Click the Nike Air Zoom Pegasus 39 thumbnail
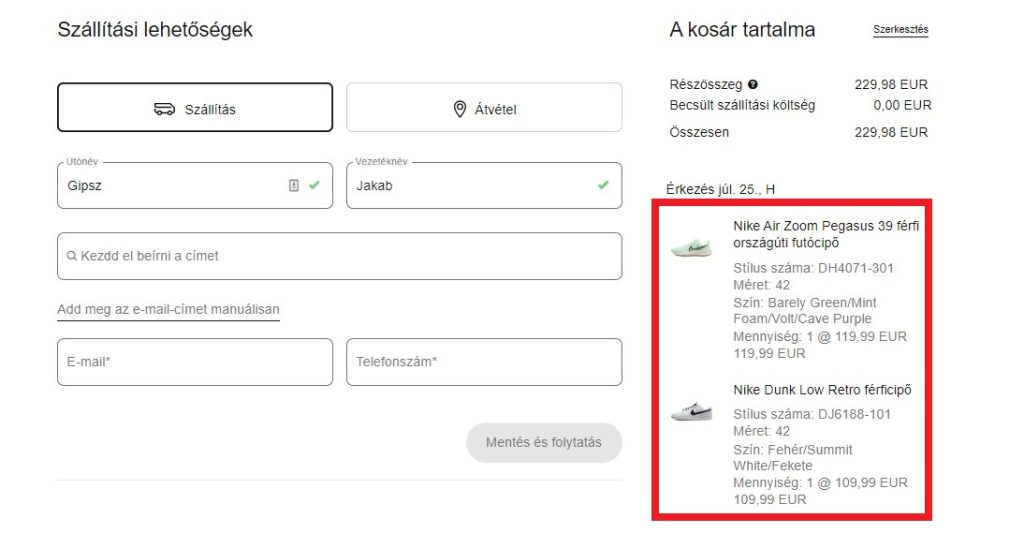Image resolution: width=1024 pixels, height=533 pixels. coord(692,248)
